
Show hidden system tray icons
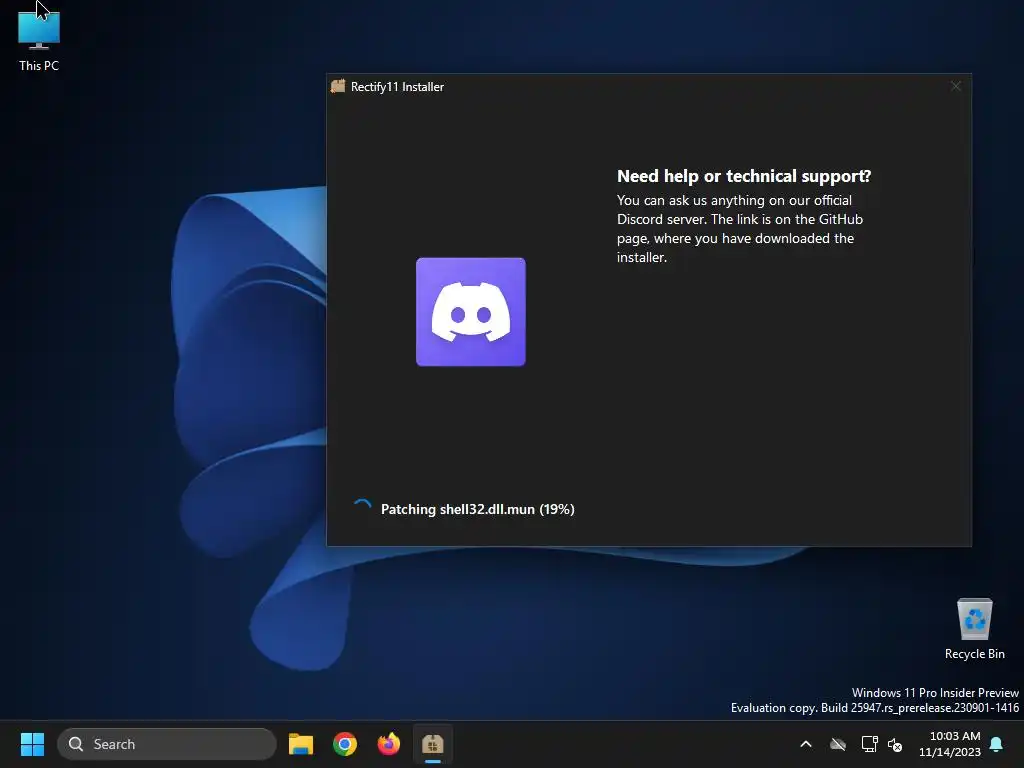806,744
